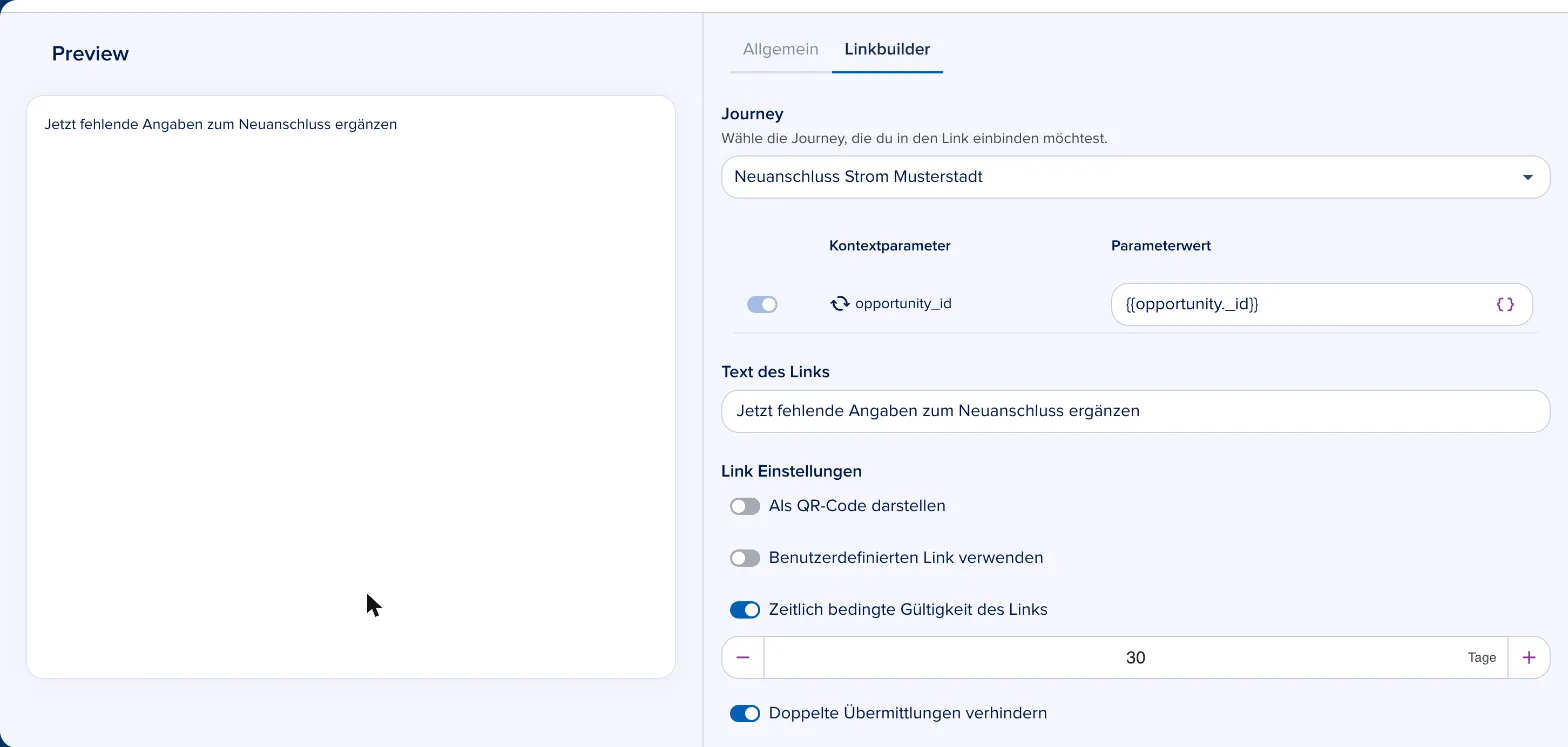
Task: Click the hint text Wähle die Journey
Action: pyautogui.click(x=915, y=139)
